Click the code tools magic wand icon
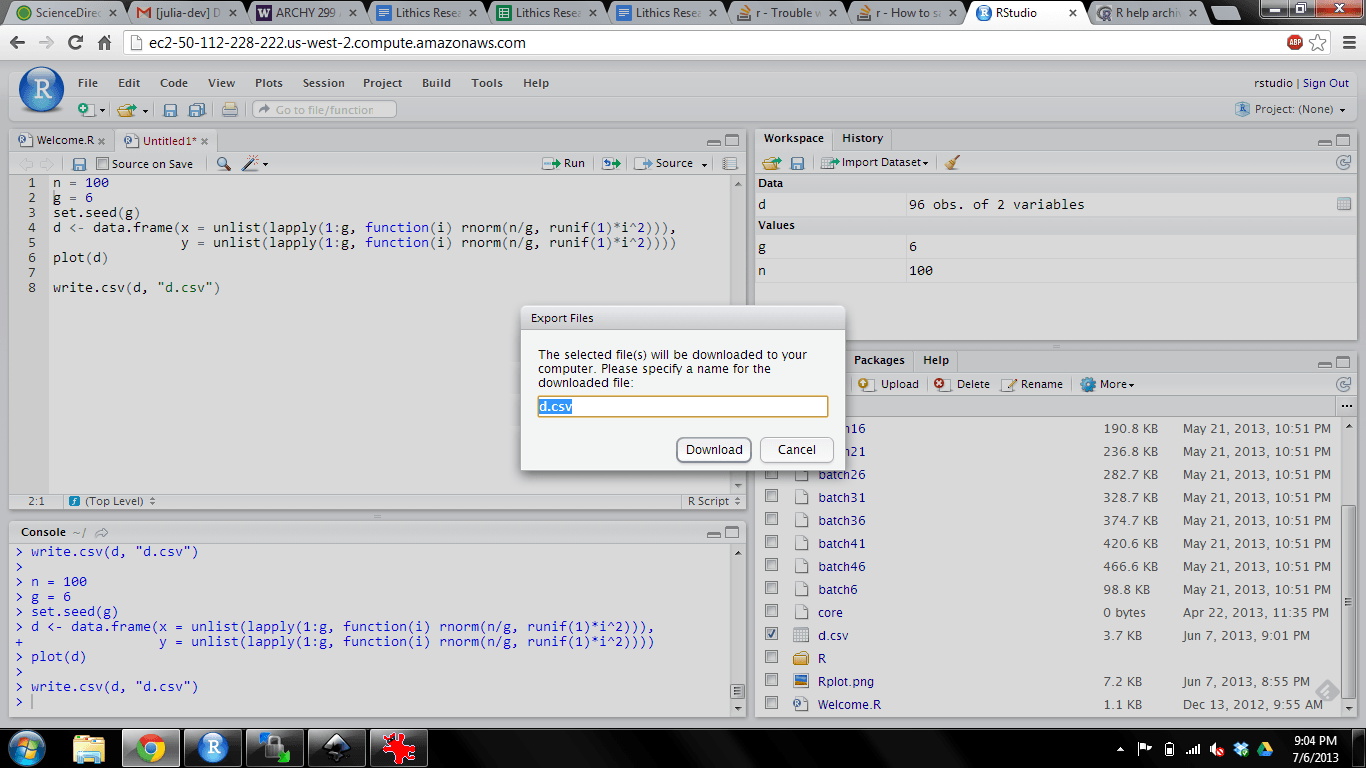This screenshot has height=768, width=1366. click(x=250, y=164)
